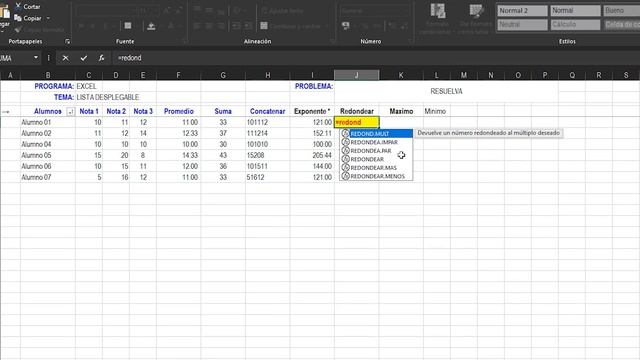Select REDONDEA.IMPAR from the autocomplete list
The height and width of the screenshot is (360, 640).
(376, 142)
